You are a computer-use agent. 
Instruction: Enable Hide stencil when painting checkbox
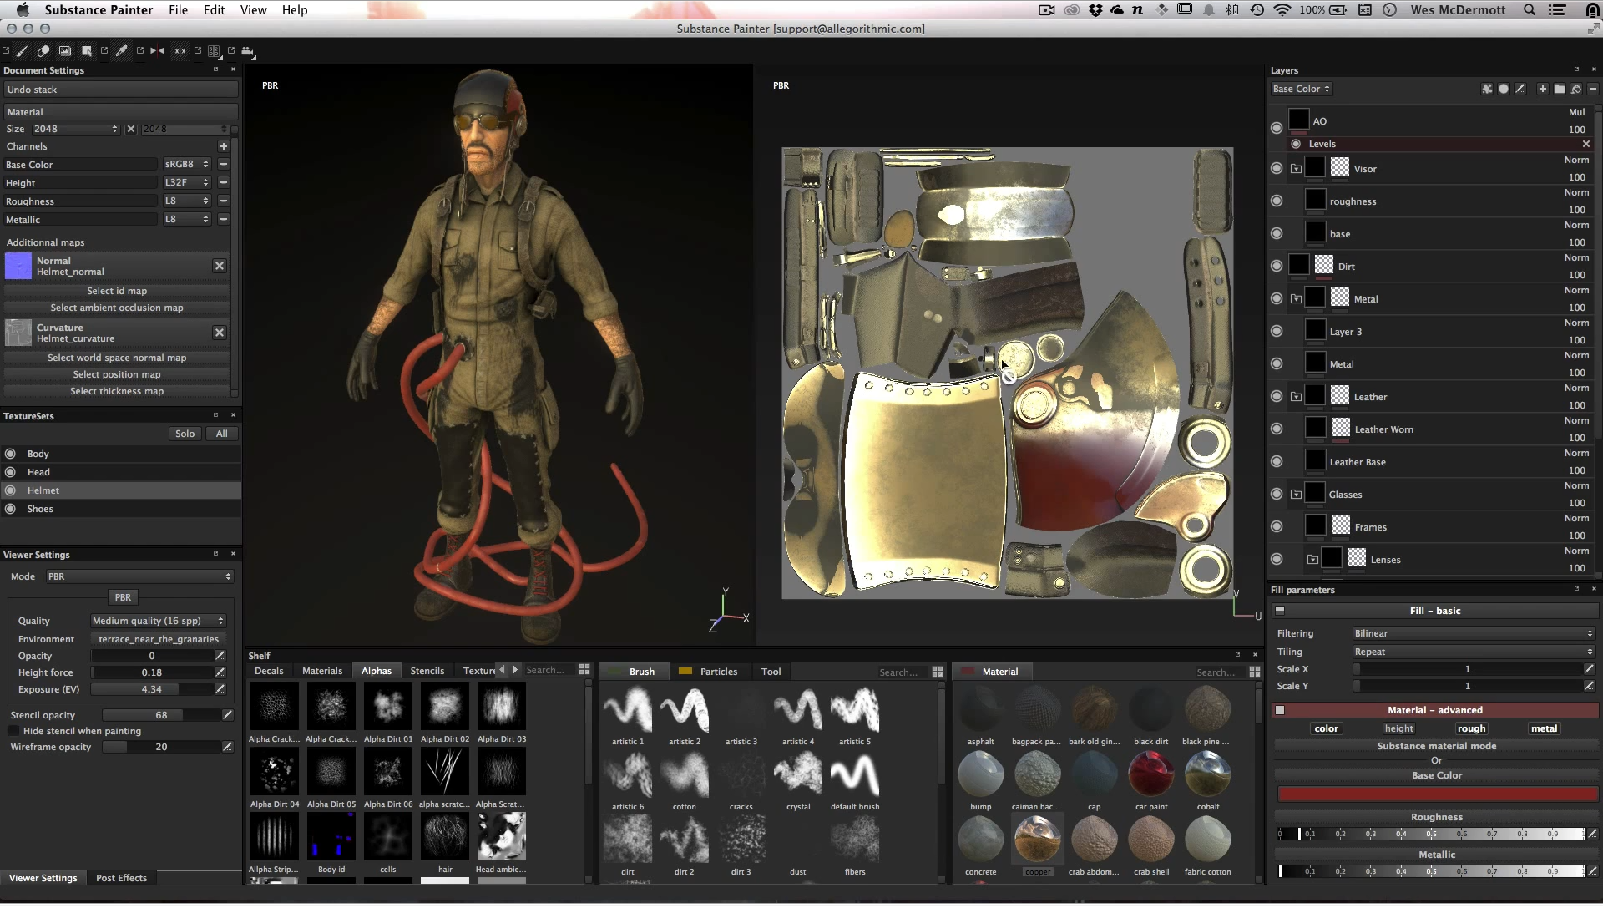[x=14, y=731]
